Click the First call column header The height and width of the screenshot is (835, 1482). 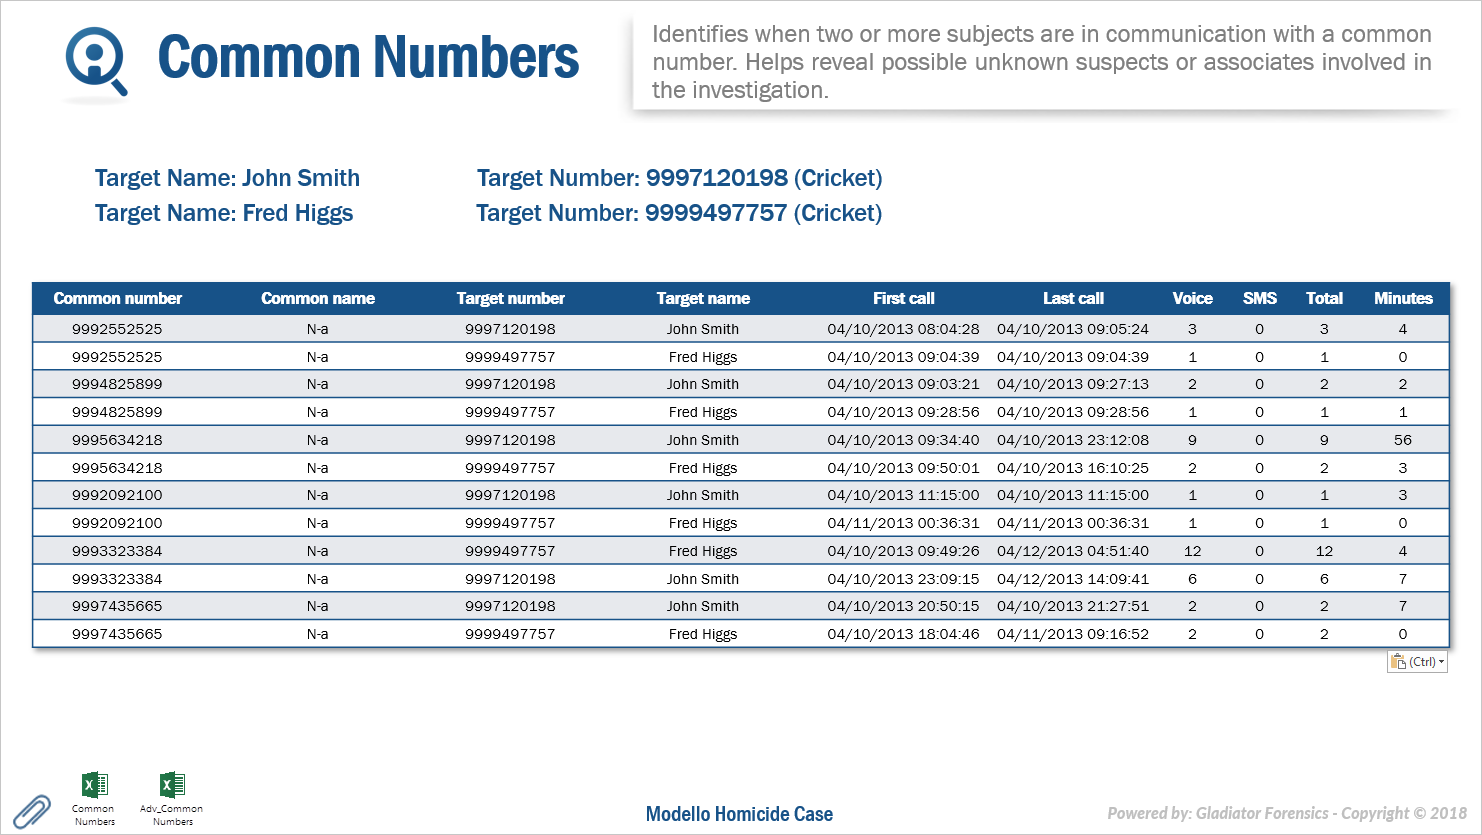903,298
